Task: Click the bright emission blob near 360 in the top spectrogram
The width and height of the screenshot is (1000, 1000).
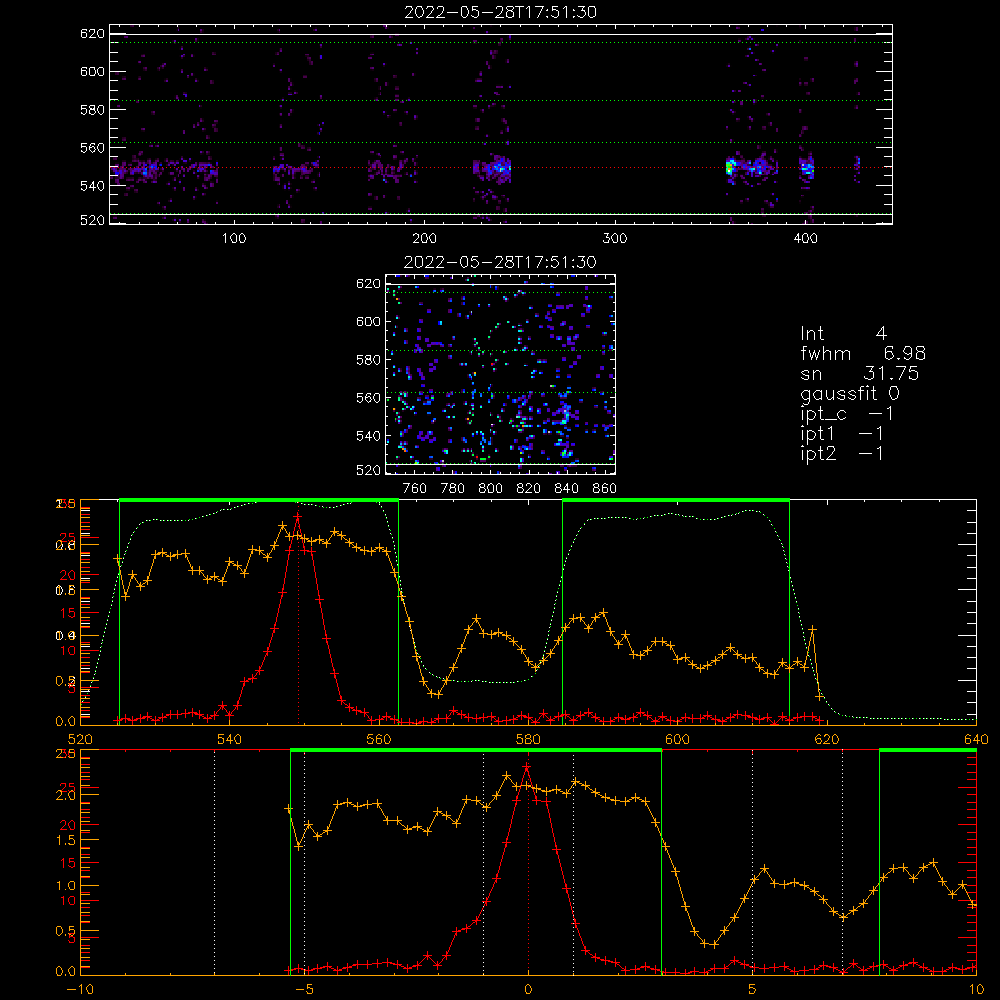Action: click(x=730, y=168)
